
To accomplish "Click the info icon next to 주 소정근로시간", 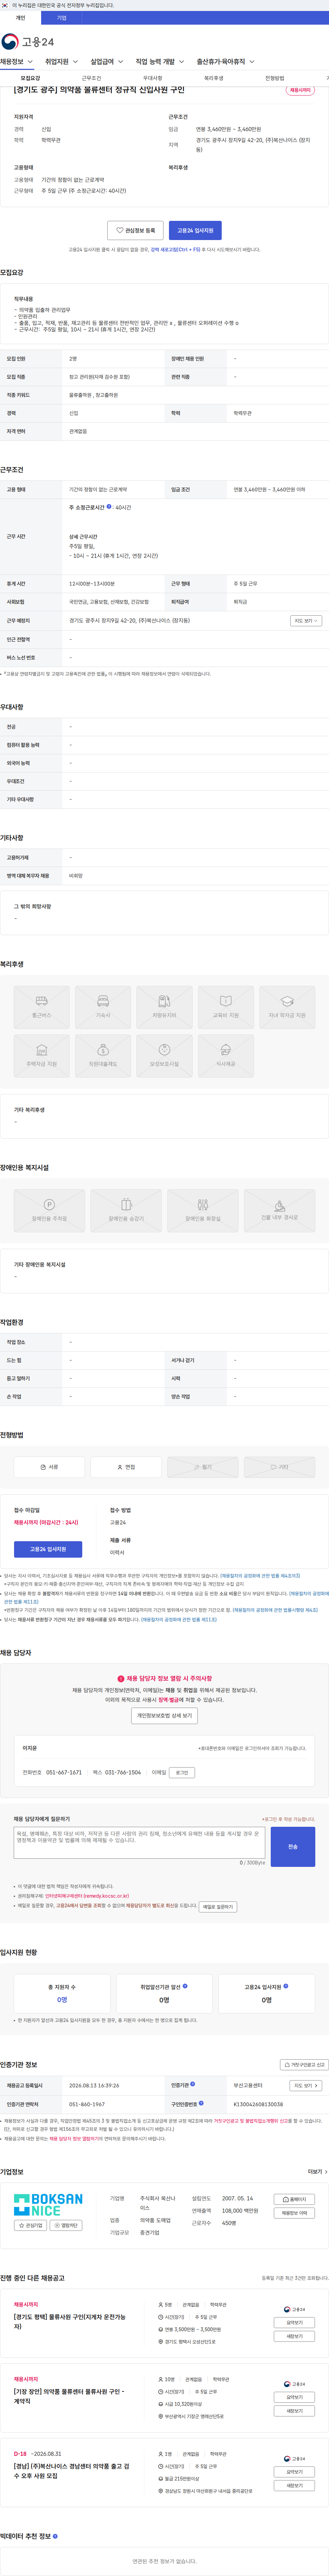I will [109, 507].
